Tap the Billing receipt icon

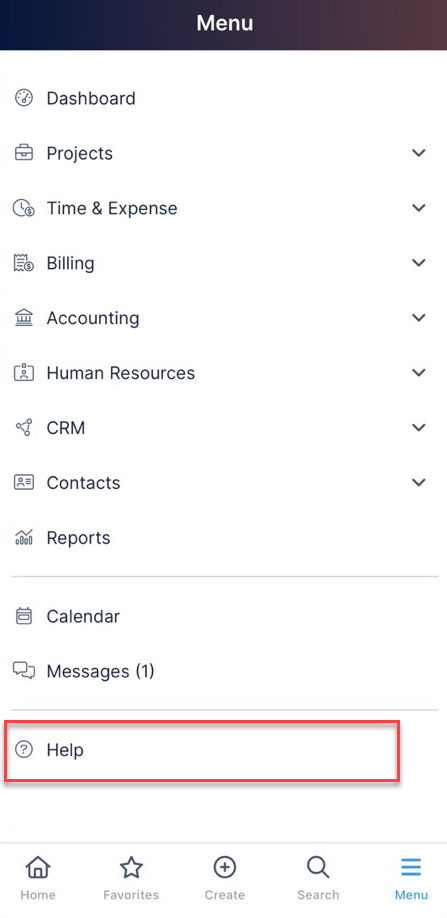click(24, 263)
